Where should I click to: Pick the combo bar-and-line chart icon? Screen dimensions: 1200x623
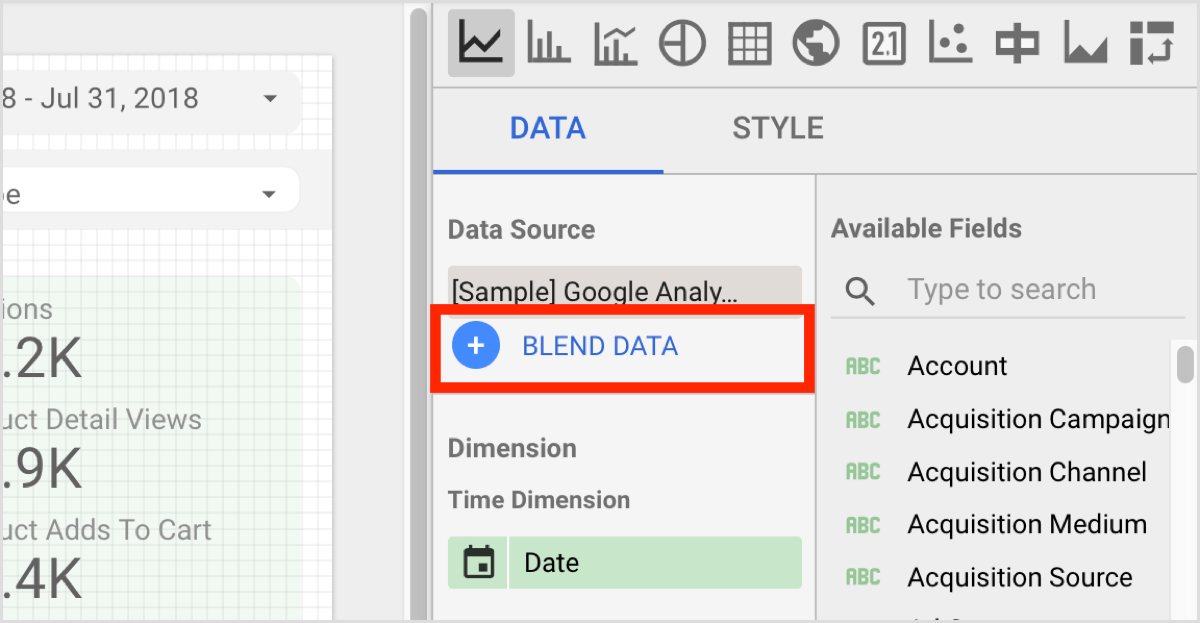point(615,43)
